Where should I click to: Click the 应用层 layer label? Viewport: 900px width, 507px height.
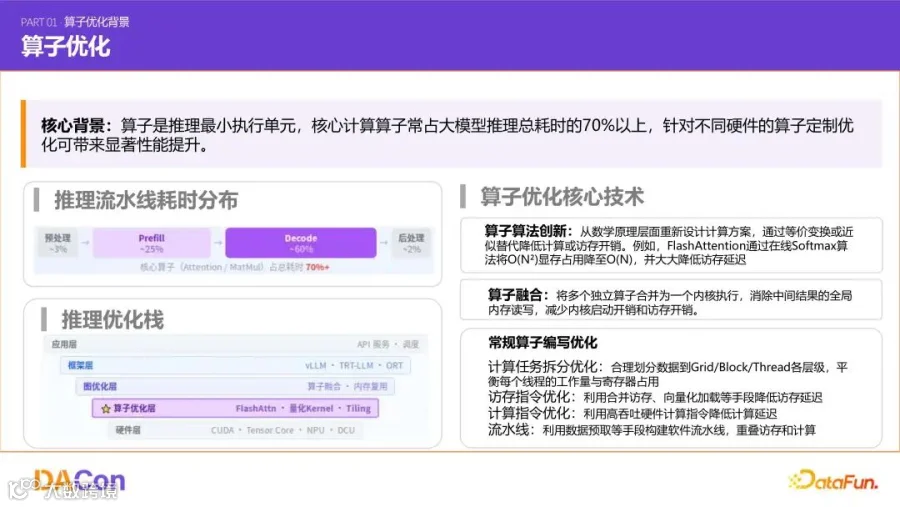(x=64, y=345)
